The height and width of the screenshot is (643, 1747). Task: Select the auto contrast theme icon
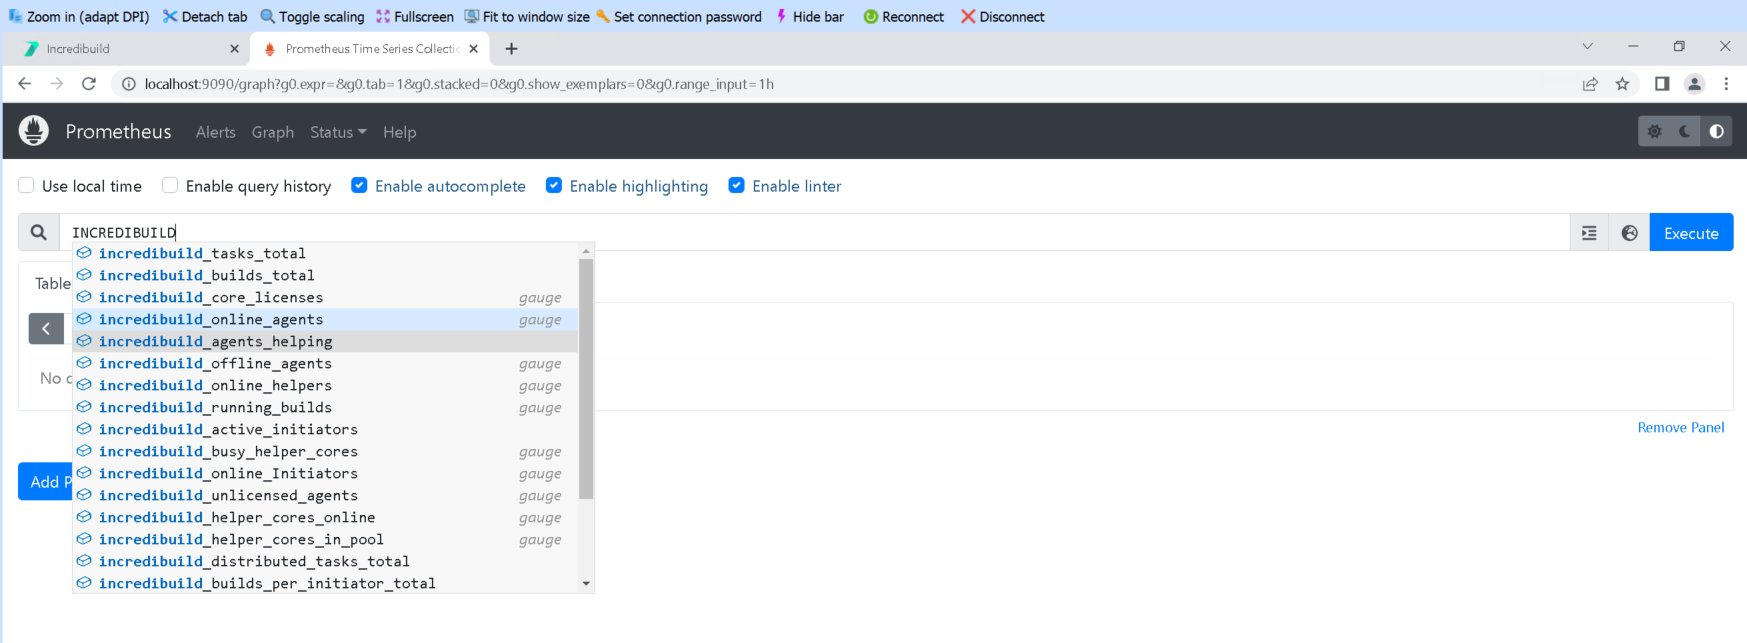click(x=1717, y=132)
